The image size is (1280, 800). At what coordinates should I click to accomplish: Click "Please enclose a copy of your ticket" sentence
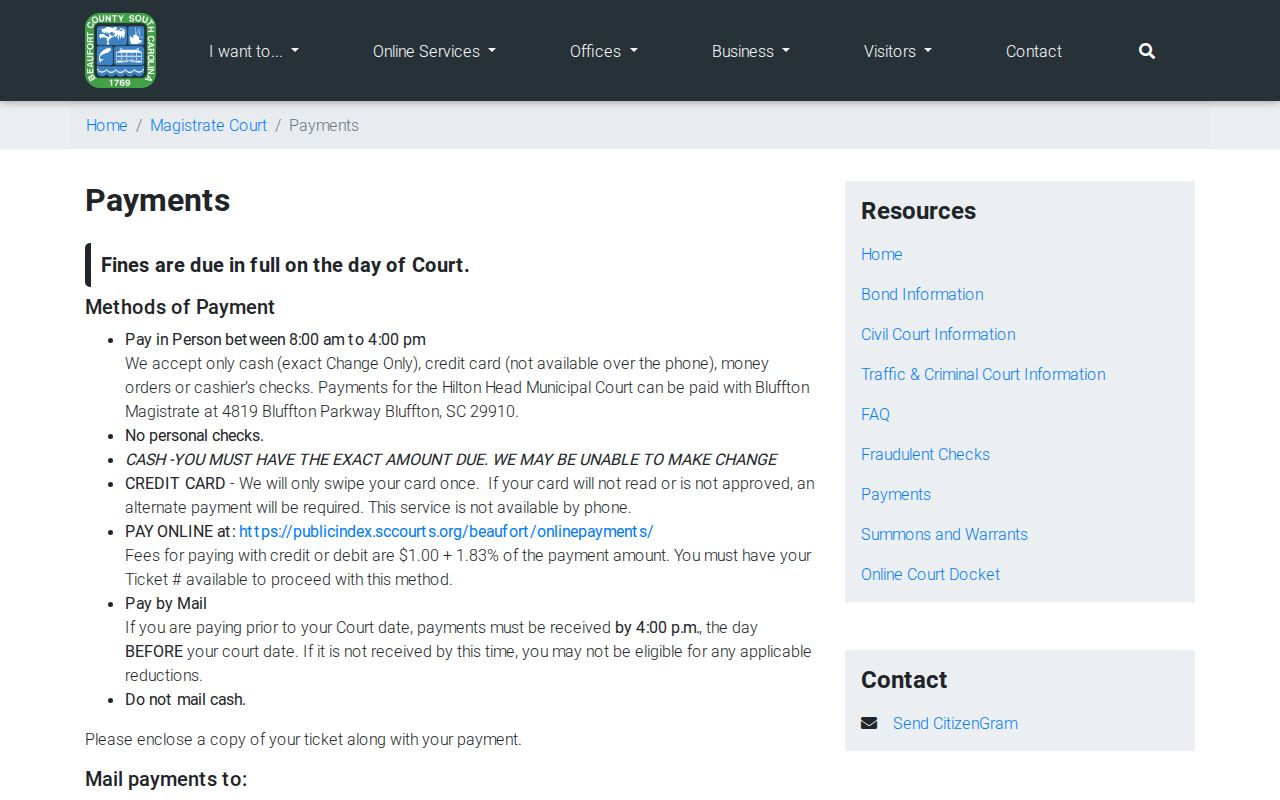[303, 739]
